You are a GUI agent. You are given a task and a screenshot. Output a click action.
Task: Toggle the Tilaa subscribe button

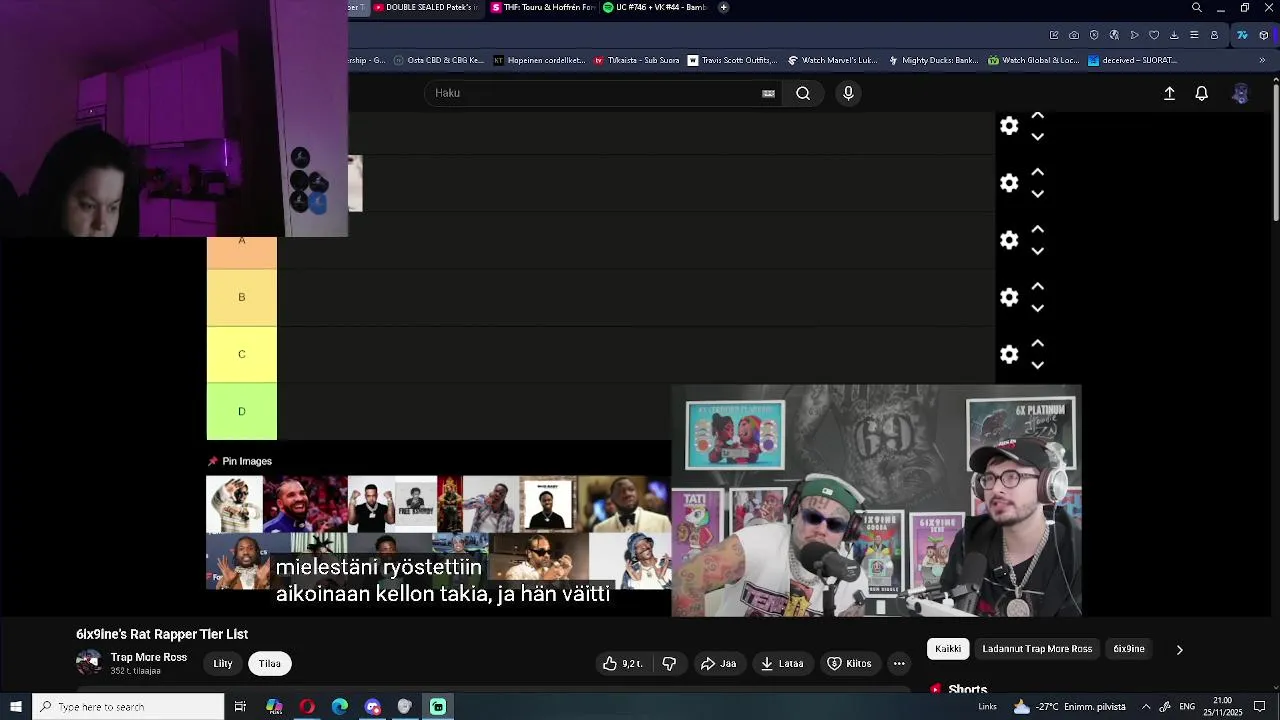coord(270,663)
